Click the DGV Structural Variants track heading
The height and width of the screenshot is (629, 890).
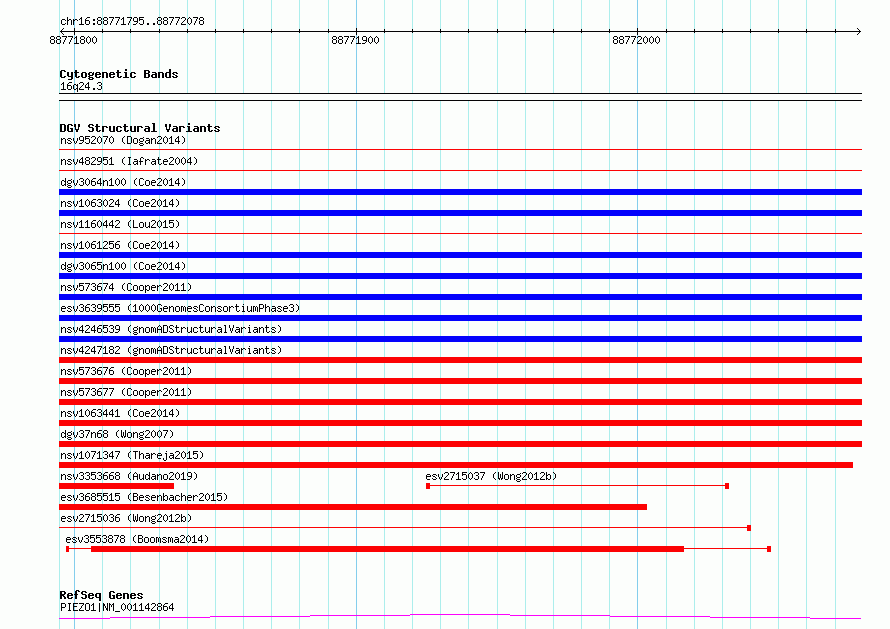(x=140, y=128)
